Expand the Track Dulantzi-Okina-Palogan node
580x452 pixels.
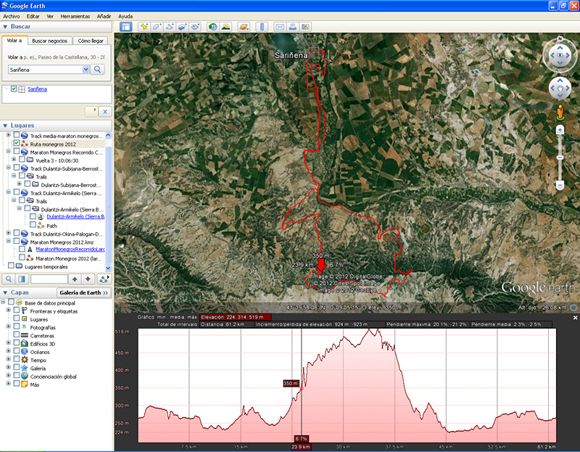coord(9,233)
